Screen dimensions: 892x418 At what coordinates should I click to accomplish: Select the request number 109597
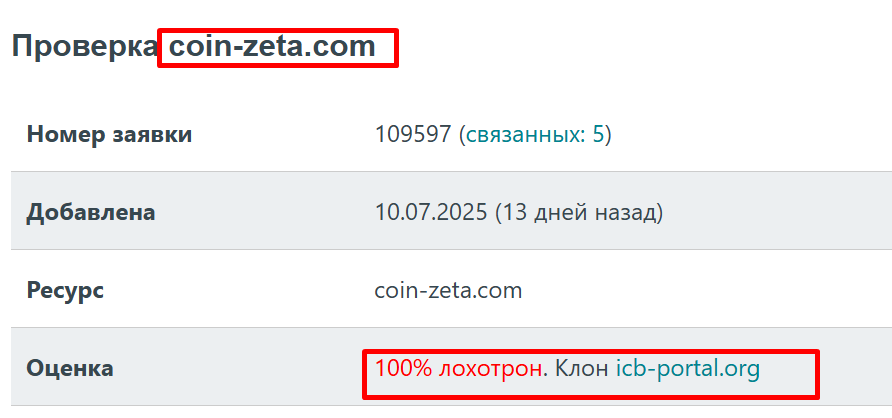412,134
